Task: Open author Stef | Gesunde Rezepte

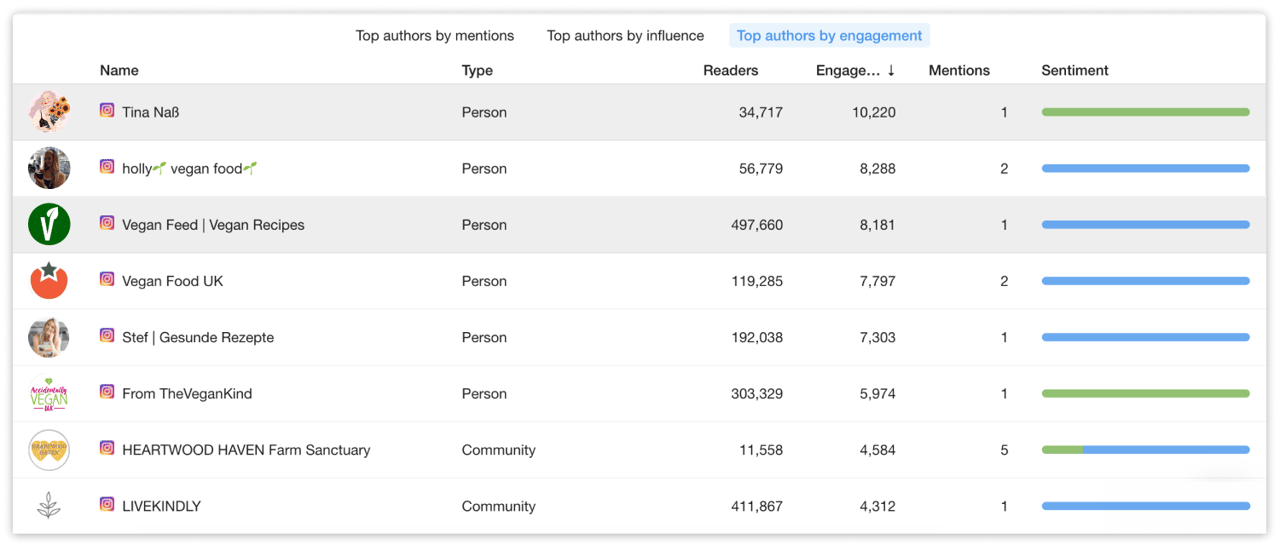Action: click(198, 337)
